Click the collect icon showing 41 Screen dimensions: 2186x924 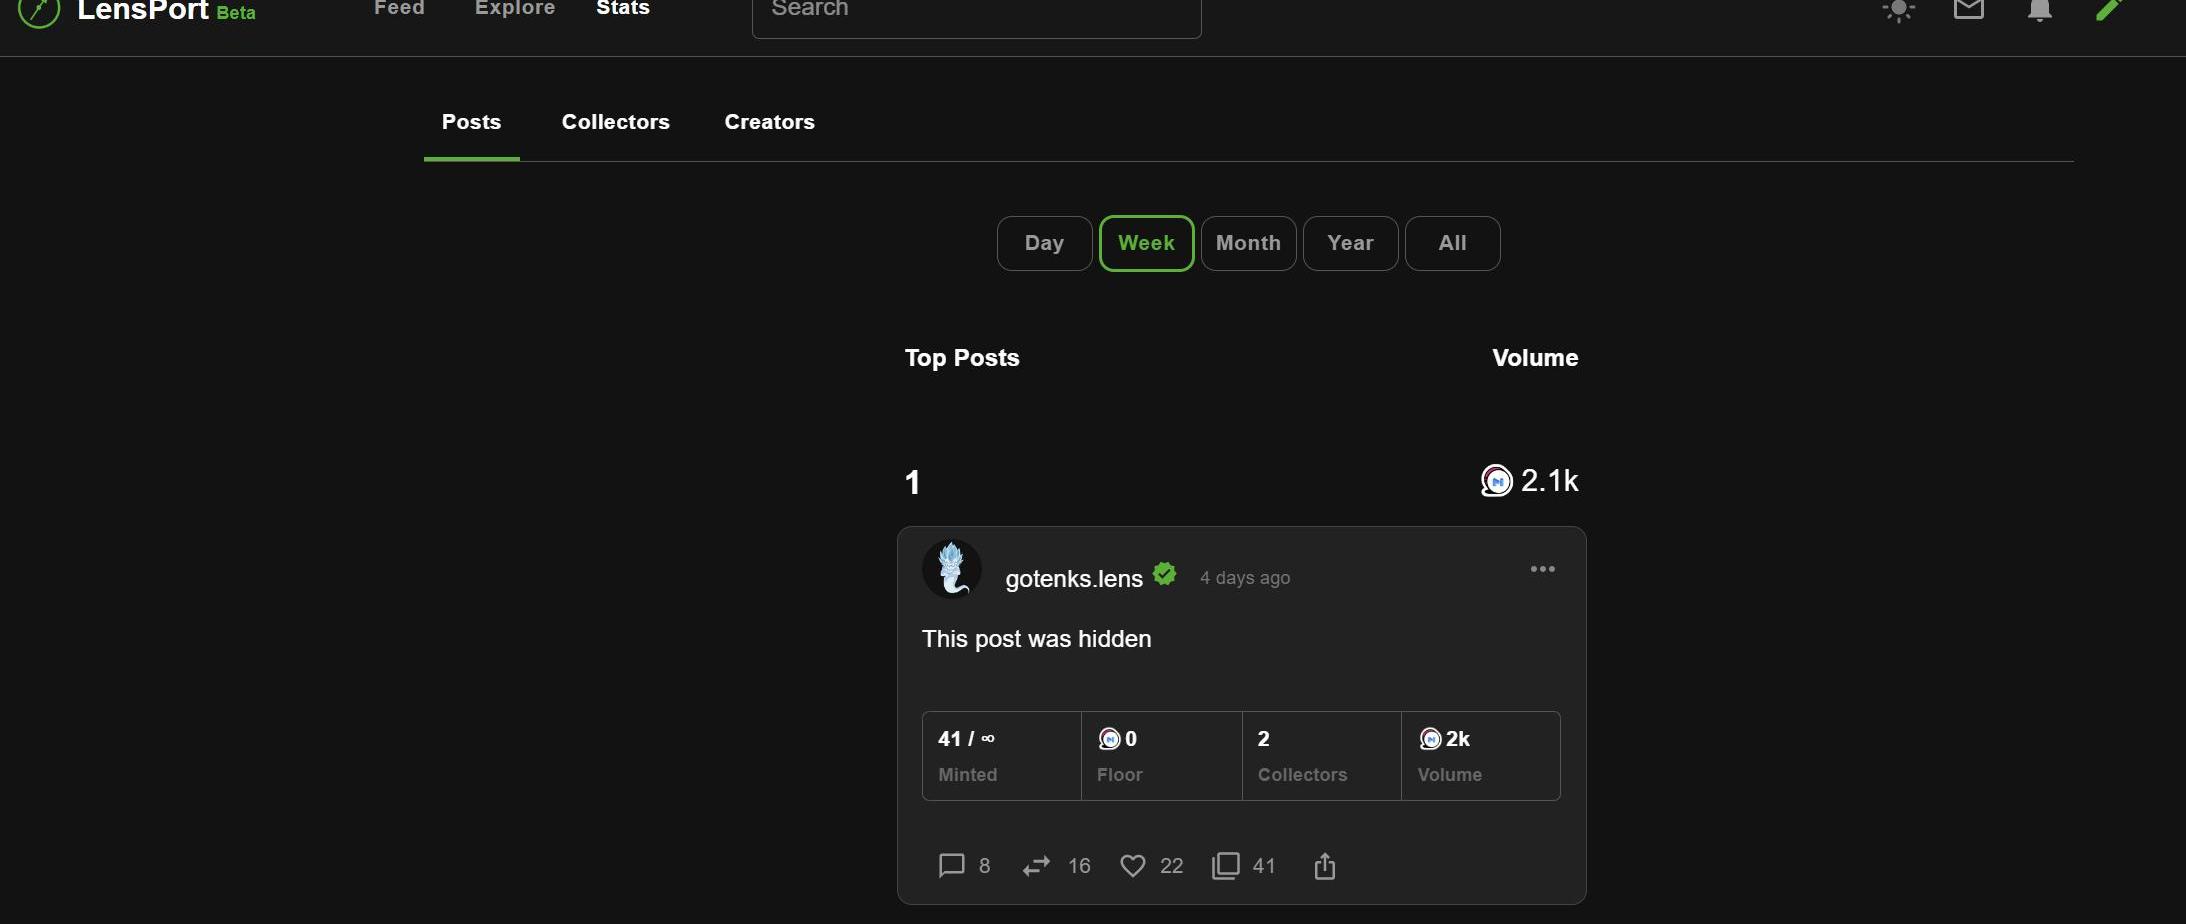click(1225, 865)
